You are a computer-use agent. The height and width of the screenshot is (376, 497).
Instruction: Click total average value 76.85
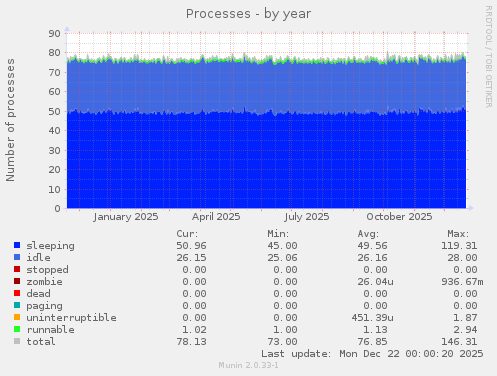pos(373,342)
